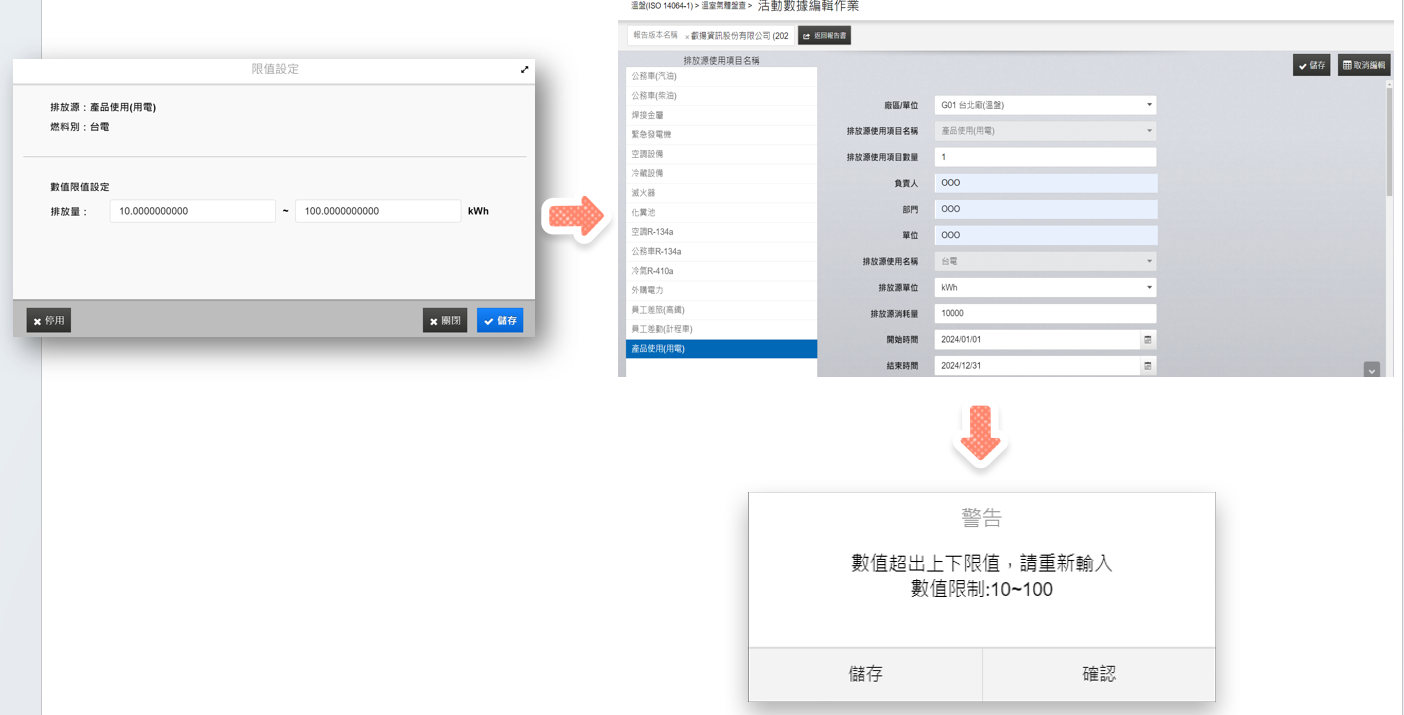Save limit settings with blue 儲存 button
The image size is (1404, 715).
pyautogui.click(x=500, y=321)
